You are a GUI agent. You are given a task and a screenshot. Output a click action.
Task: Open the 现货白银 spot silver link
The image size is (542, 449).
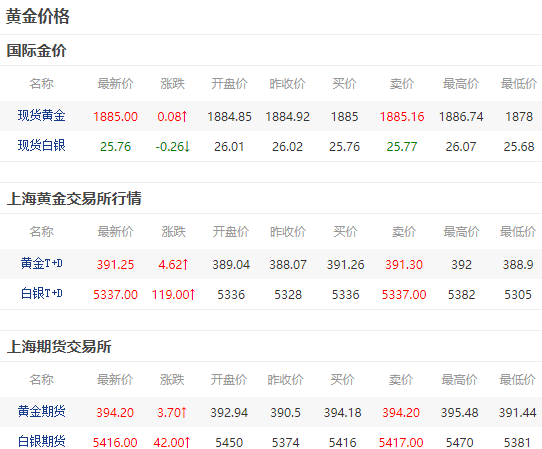(x=41, y=146)
